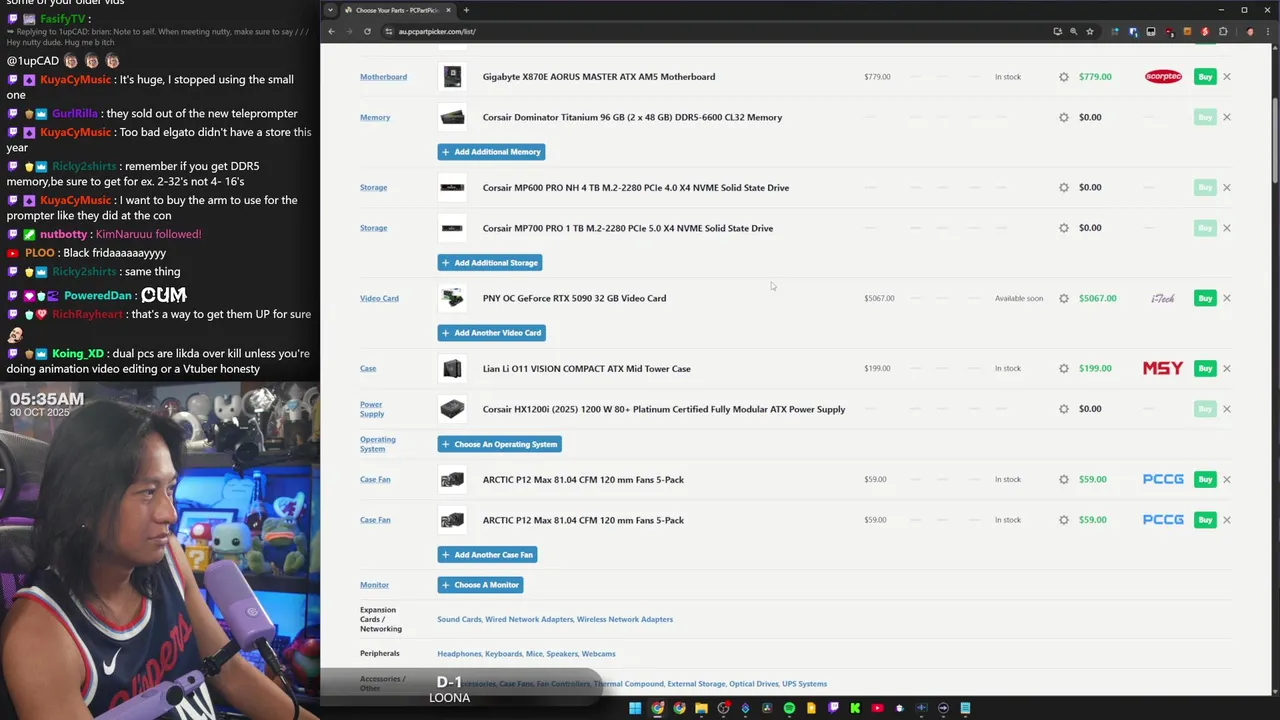
Task: Open the Corsair MP600 PRO NH 4 TB product link
Action: [x=636, y=187]
